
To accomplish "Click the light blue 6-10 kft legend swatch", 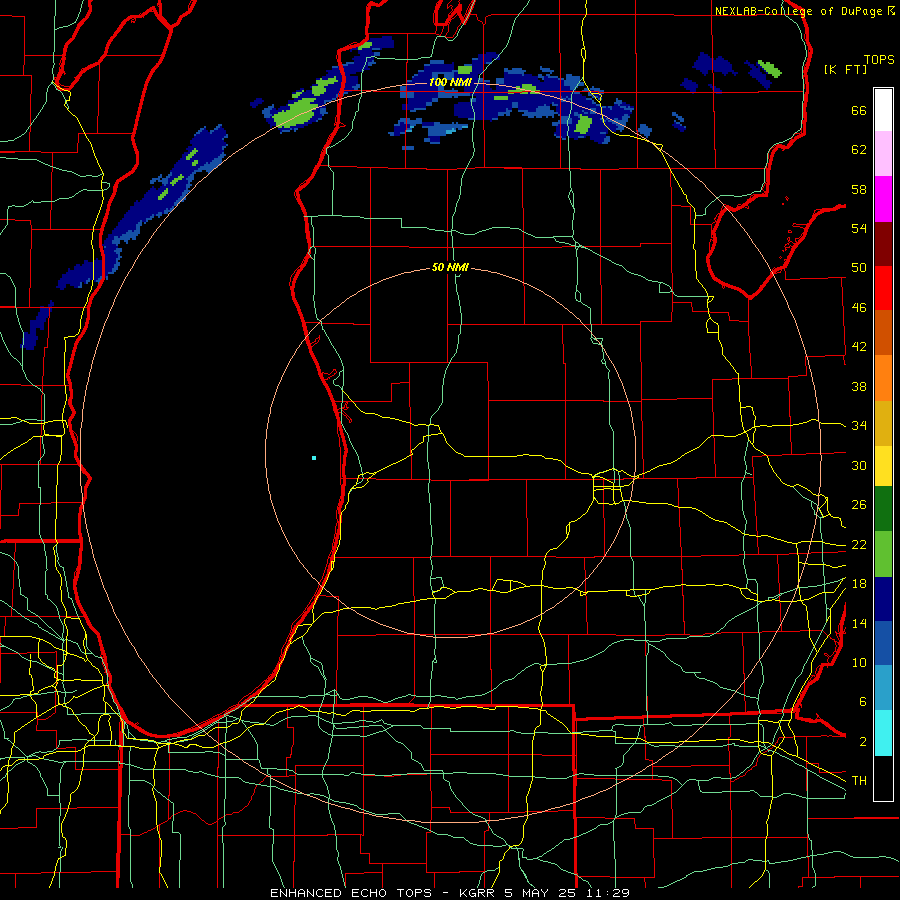I will pos(883,688).
